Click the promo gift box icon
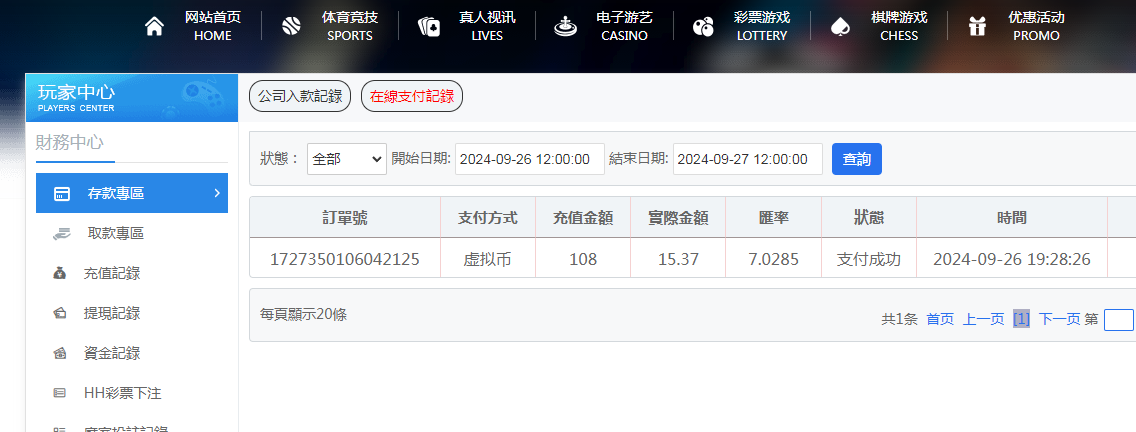The width and height of the screenshot is (1136, 432). pos(977,26)
